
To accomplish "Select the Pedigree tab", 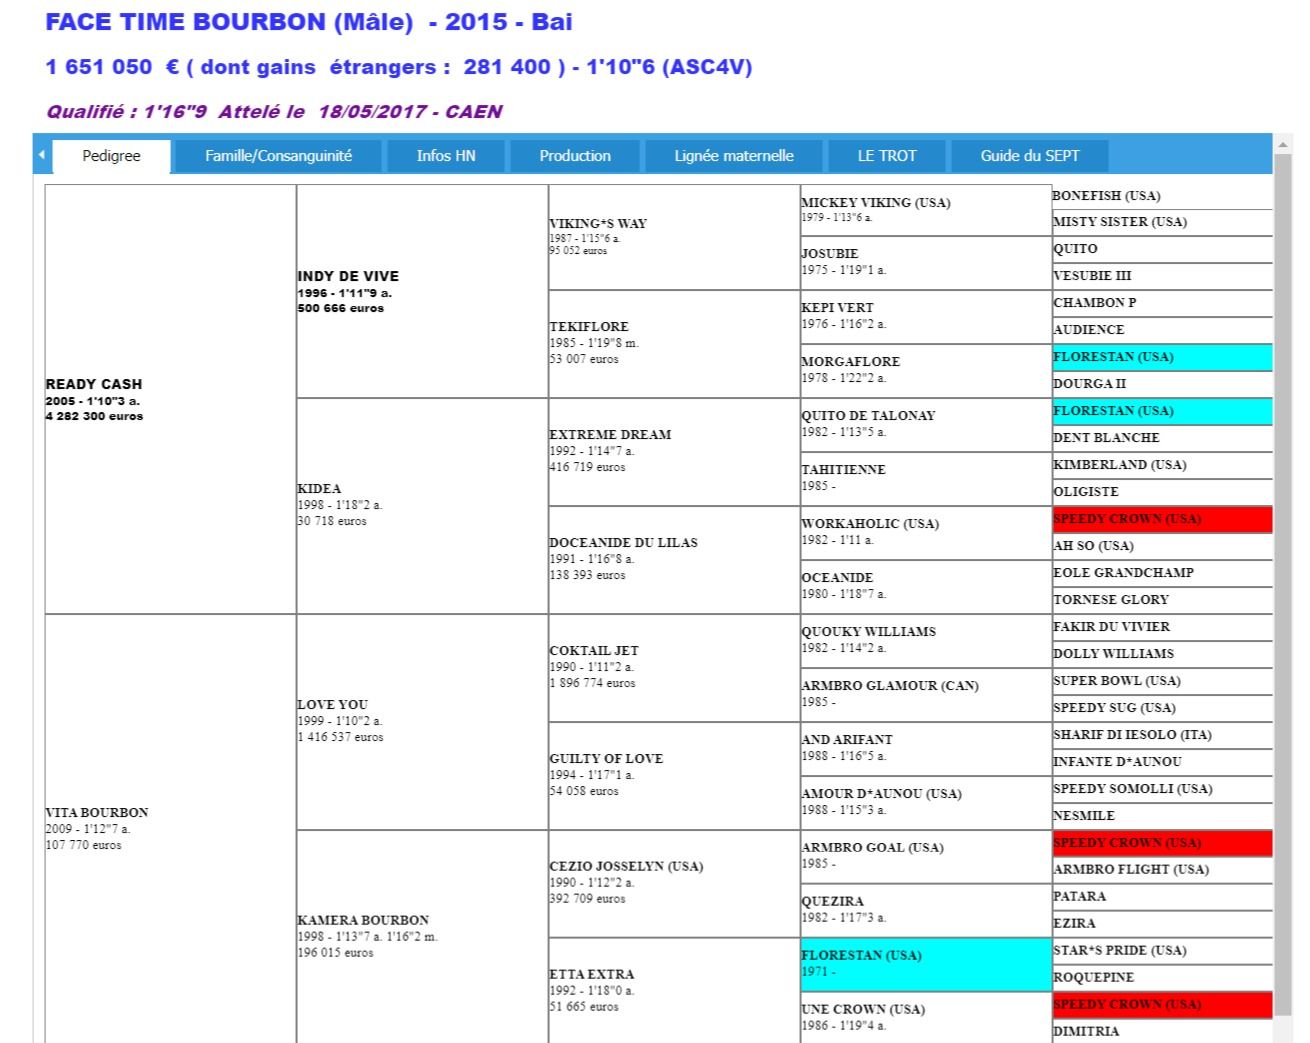I will click(111, 156).
